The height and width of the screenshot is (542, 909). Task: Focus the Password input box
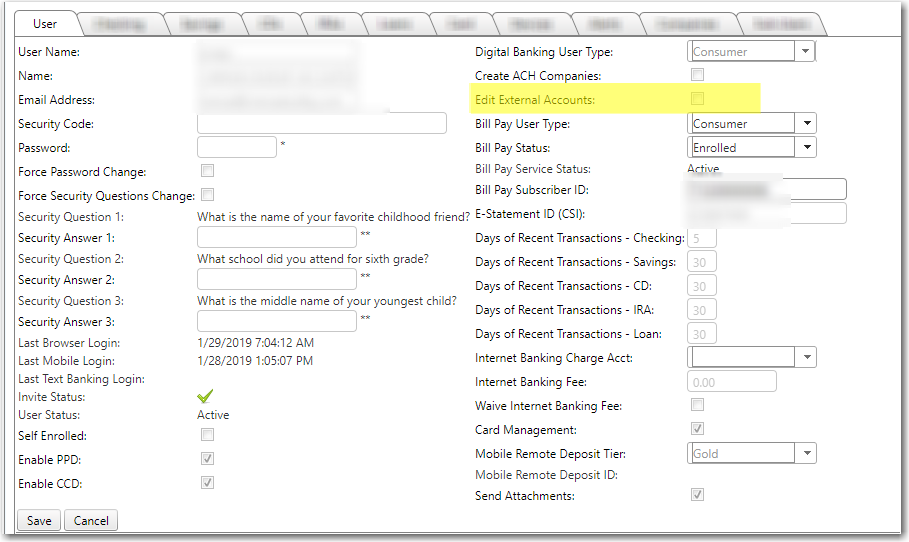coord(236,147)
